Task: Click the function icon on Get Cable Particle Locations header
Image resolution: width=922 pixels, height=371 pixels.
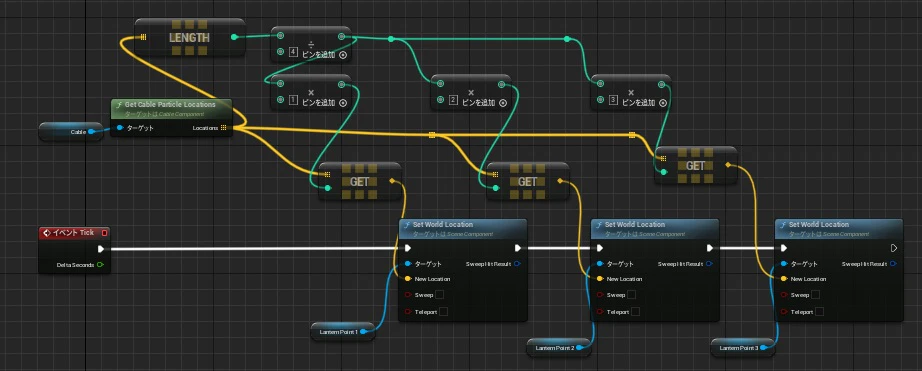Action: pos(119,104)
